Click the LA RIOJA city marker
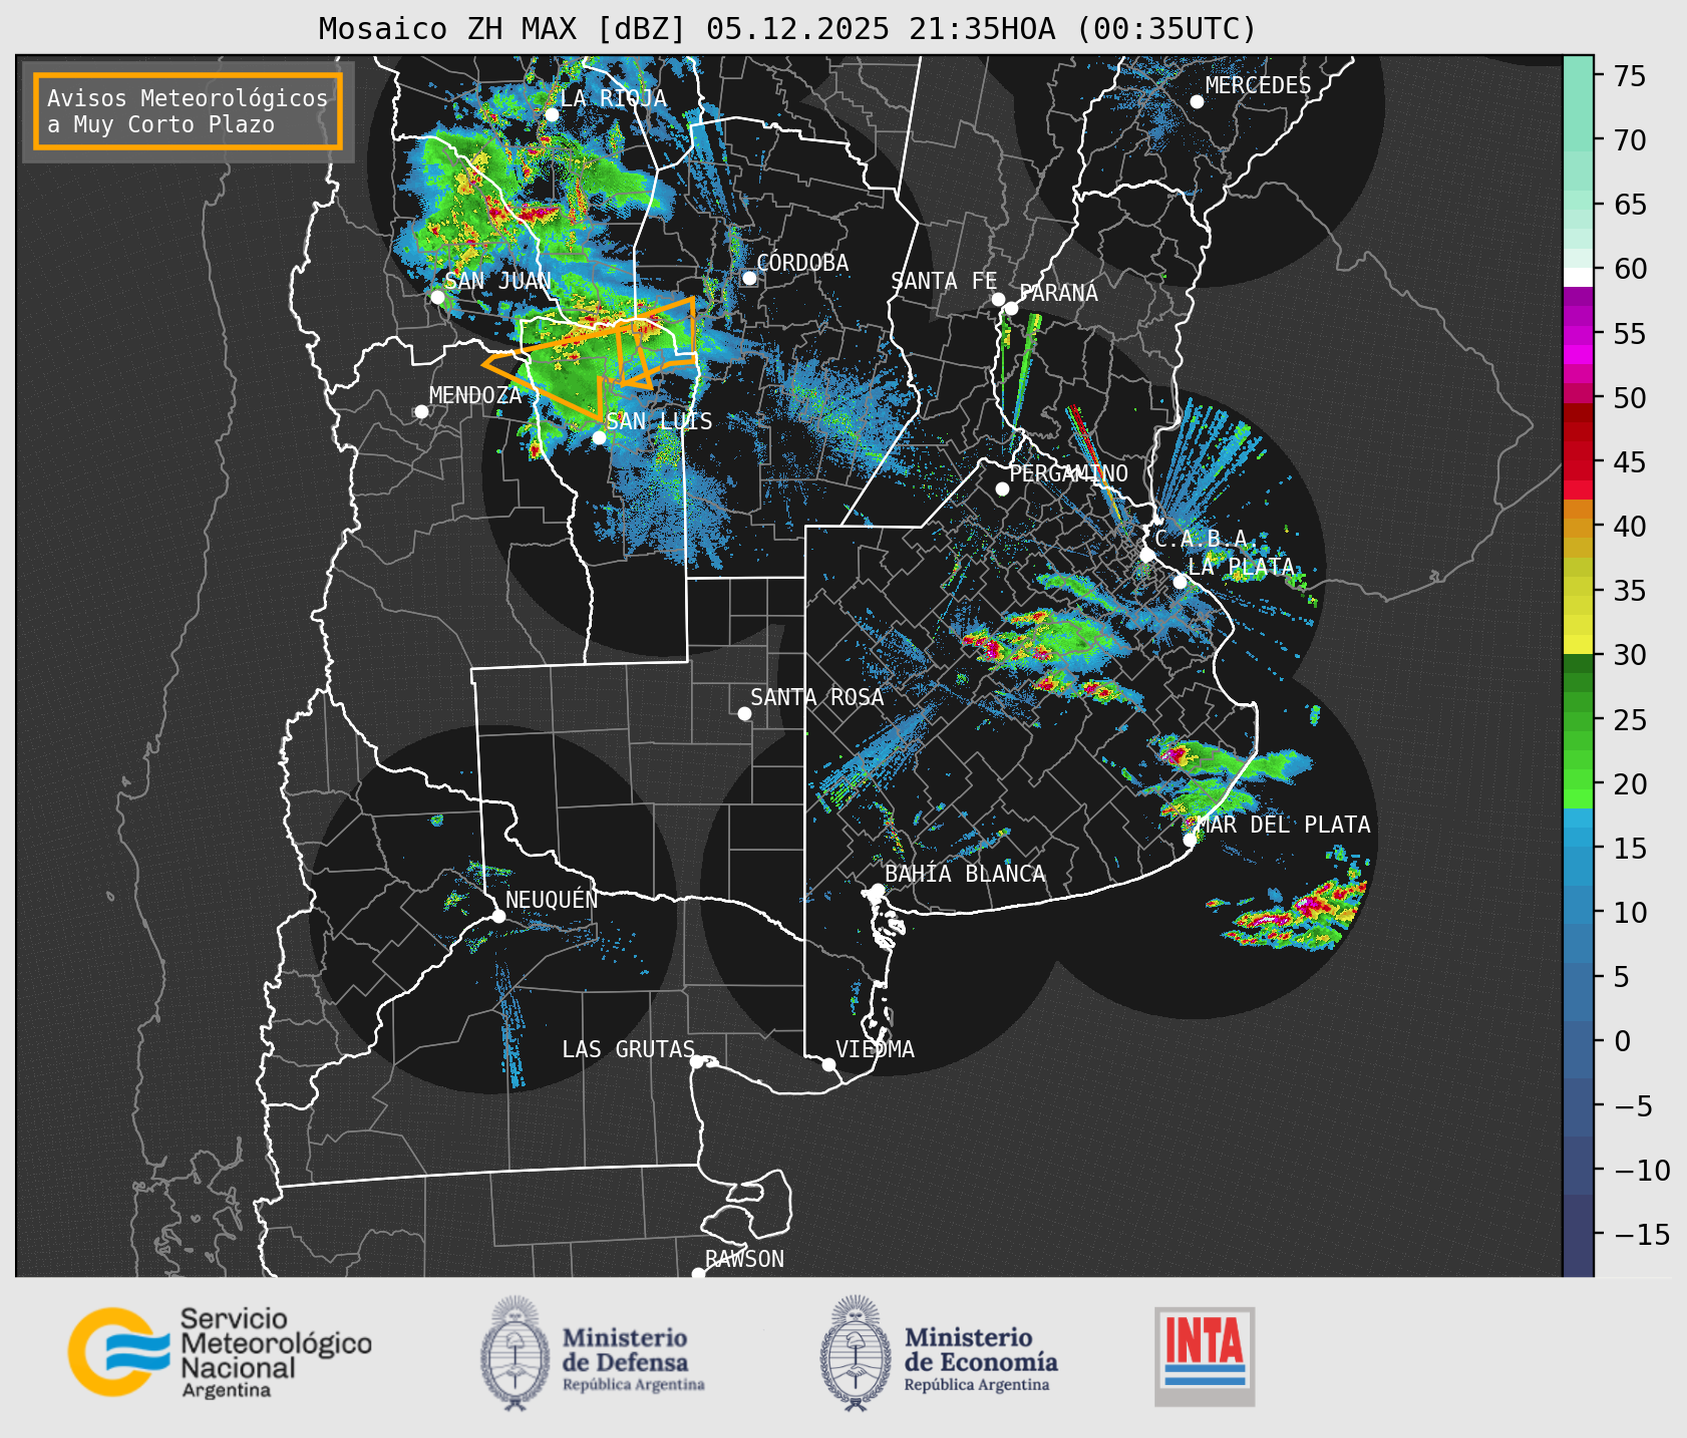 coord(551,115)
